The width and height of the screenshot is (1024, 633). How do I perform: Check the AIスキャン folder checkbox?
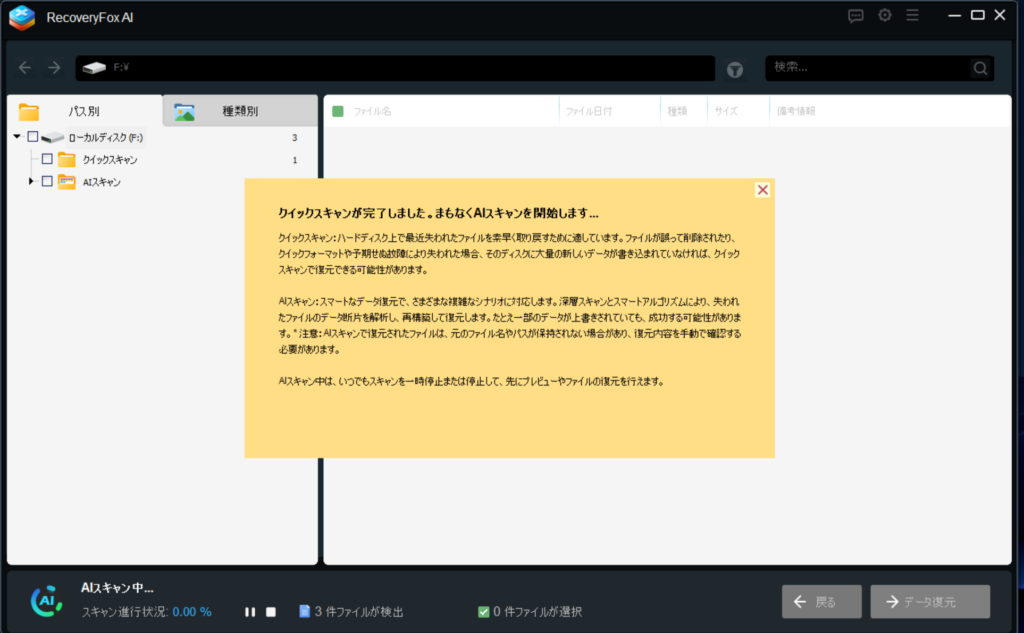pos(47,181)
